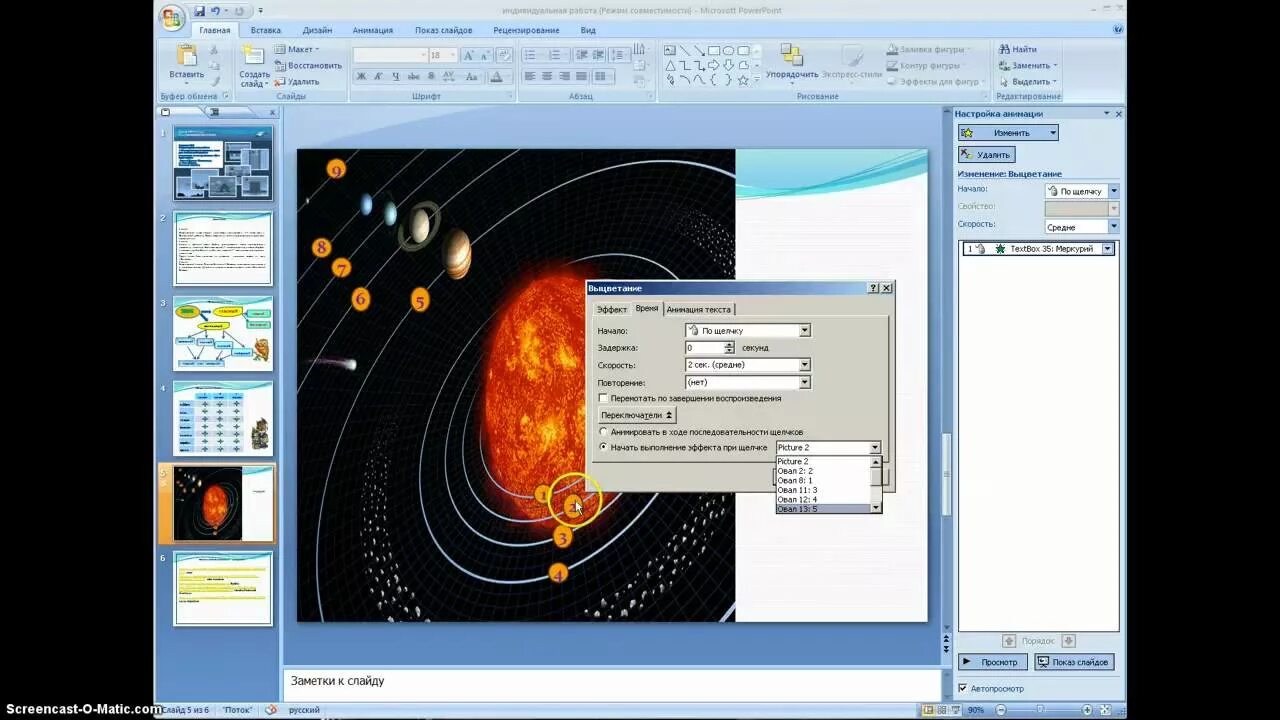Select Анимировать в ходе последовательности щелчков radio
Screen dimensions: 1280x720
point(603,432)
